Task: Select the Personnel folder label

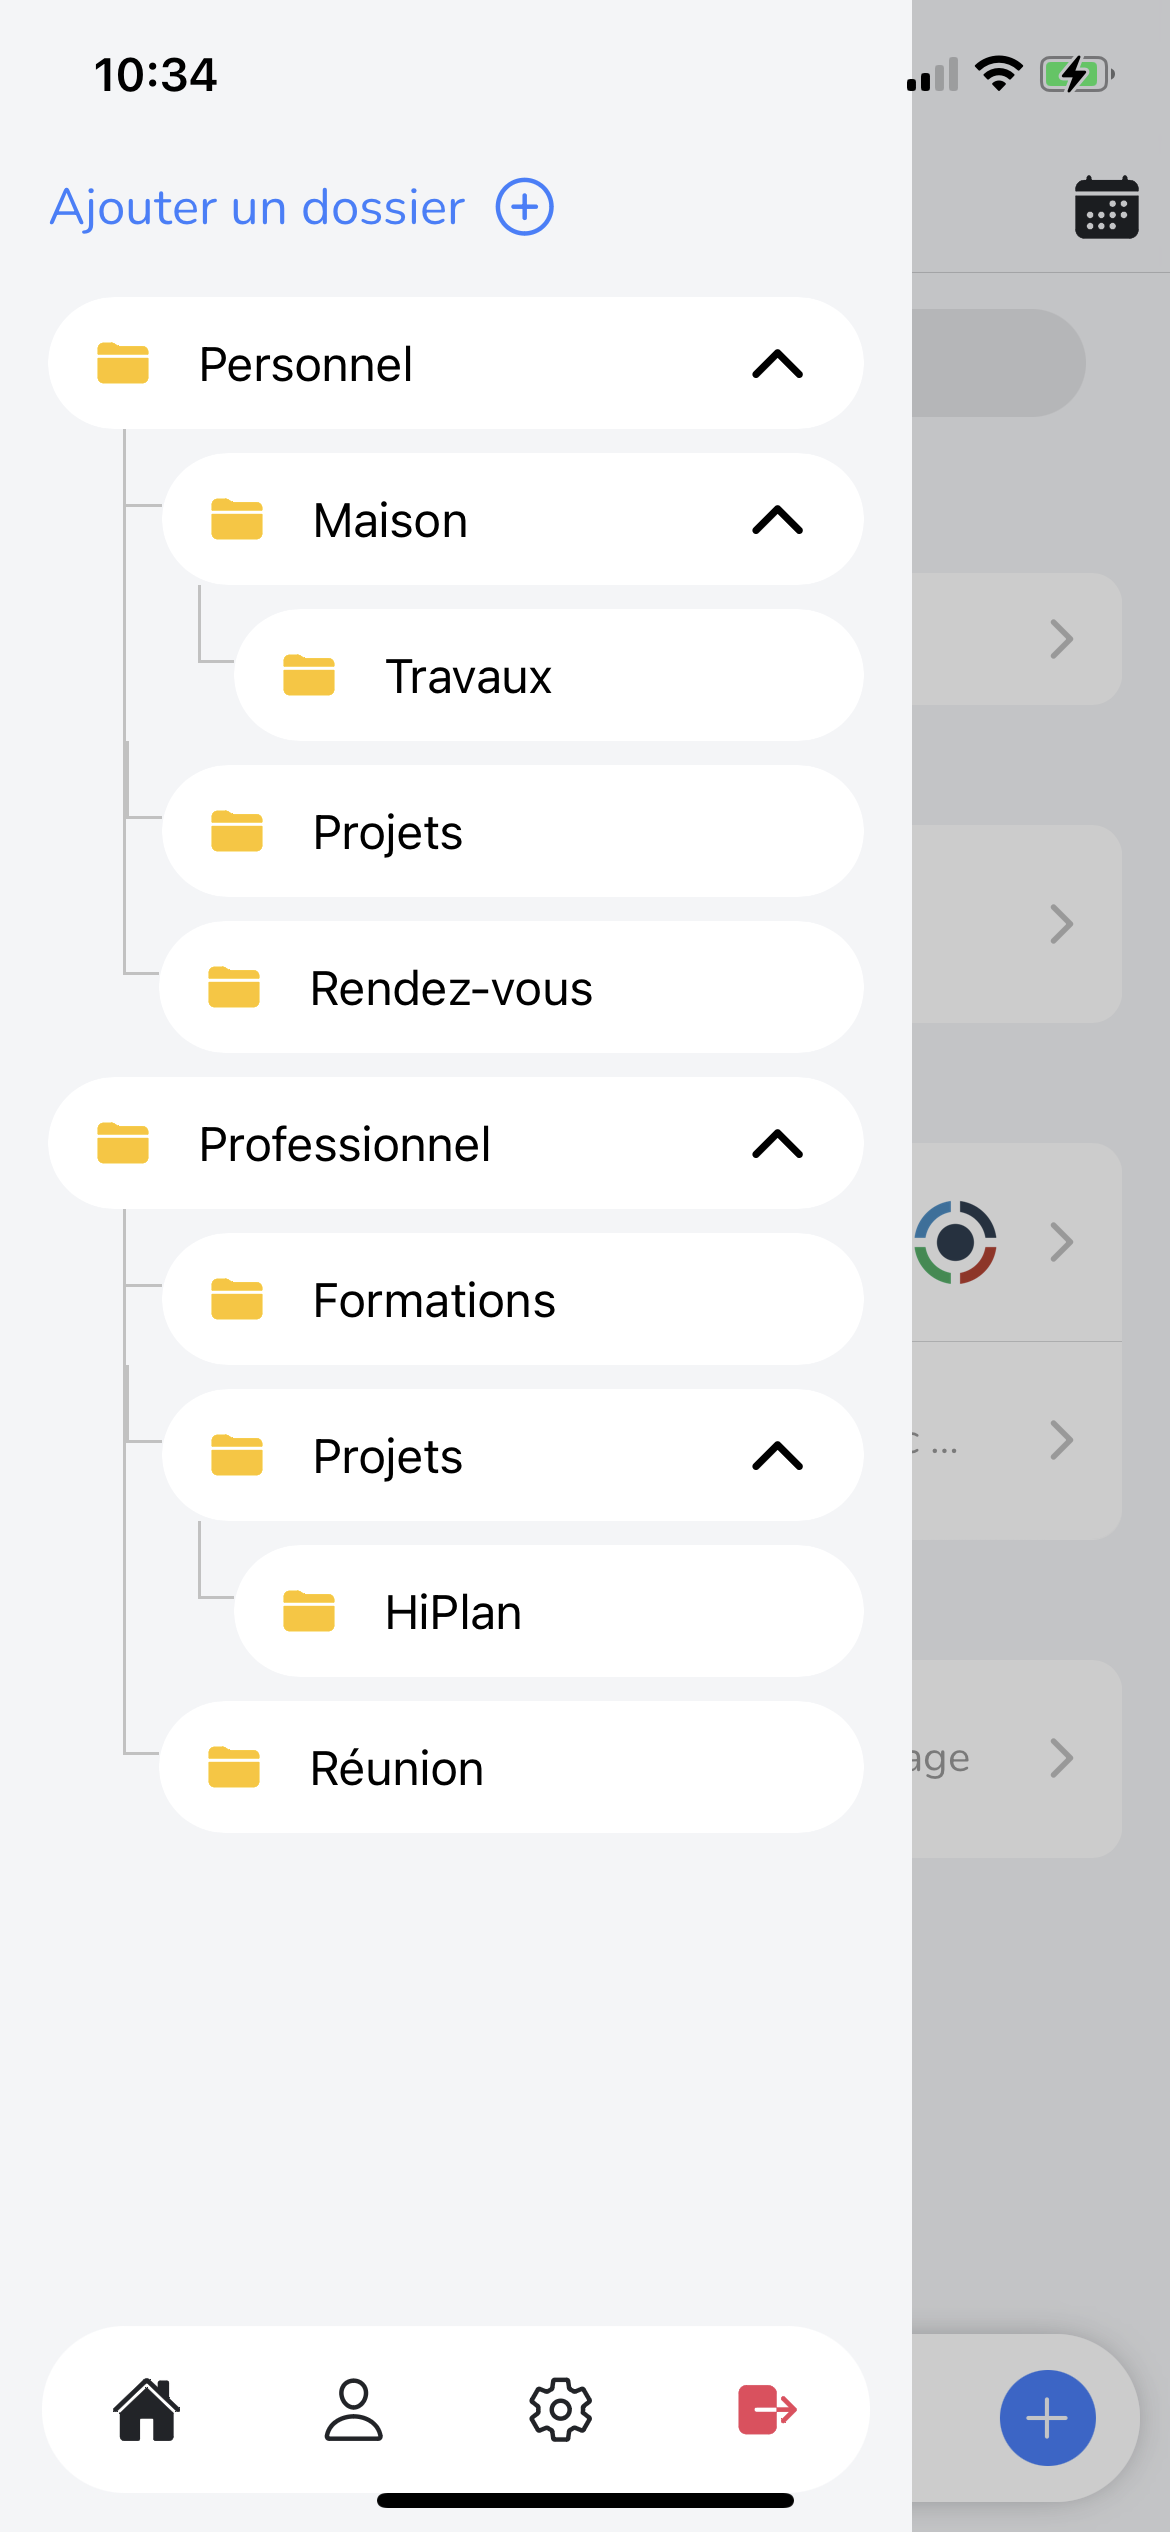Action: 305,364
